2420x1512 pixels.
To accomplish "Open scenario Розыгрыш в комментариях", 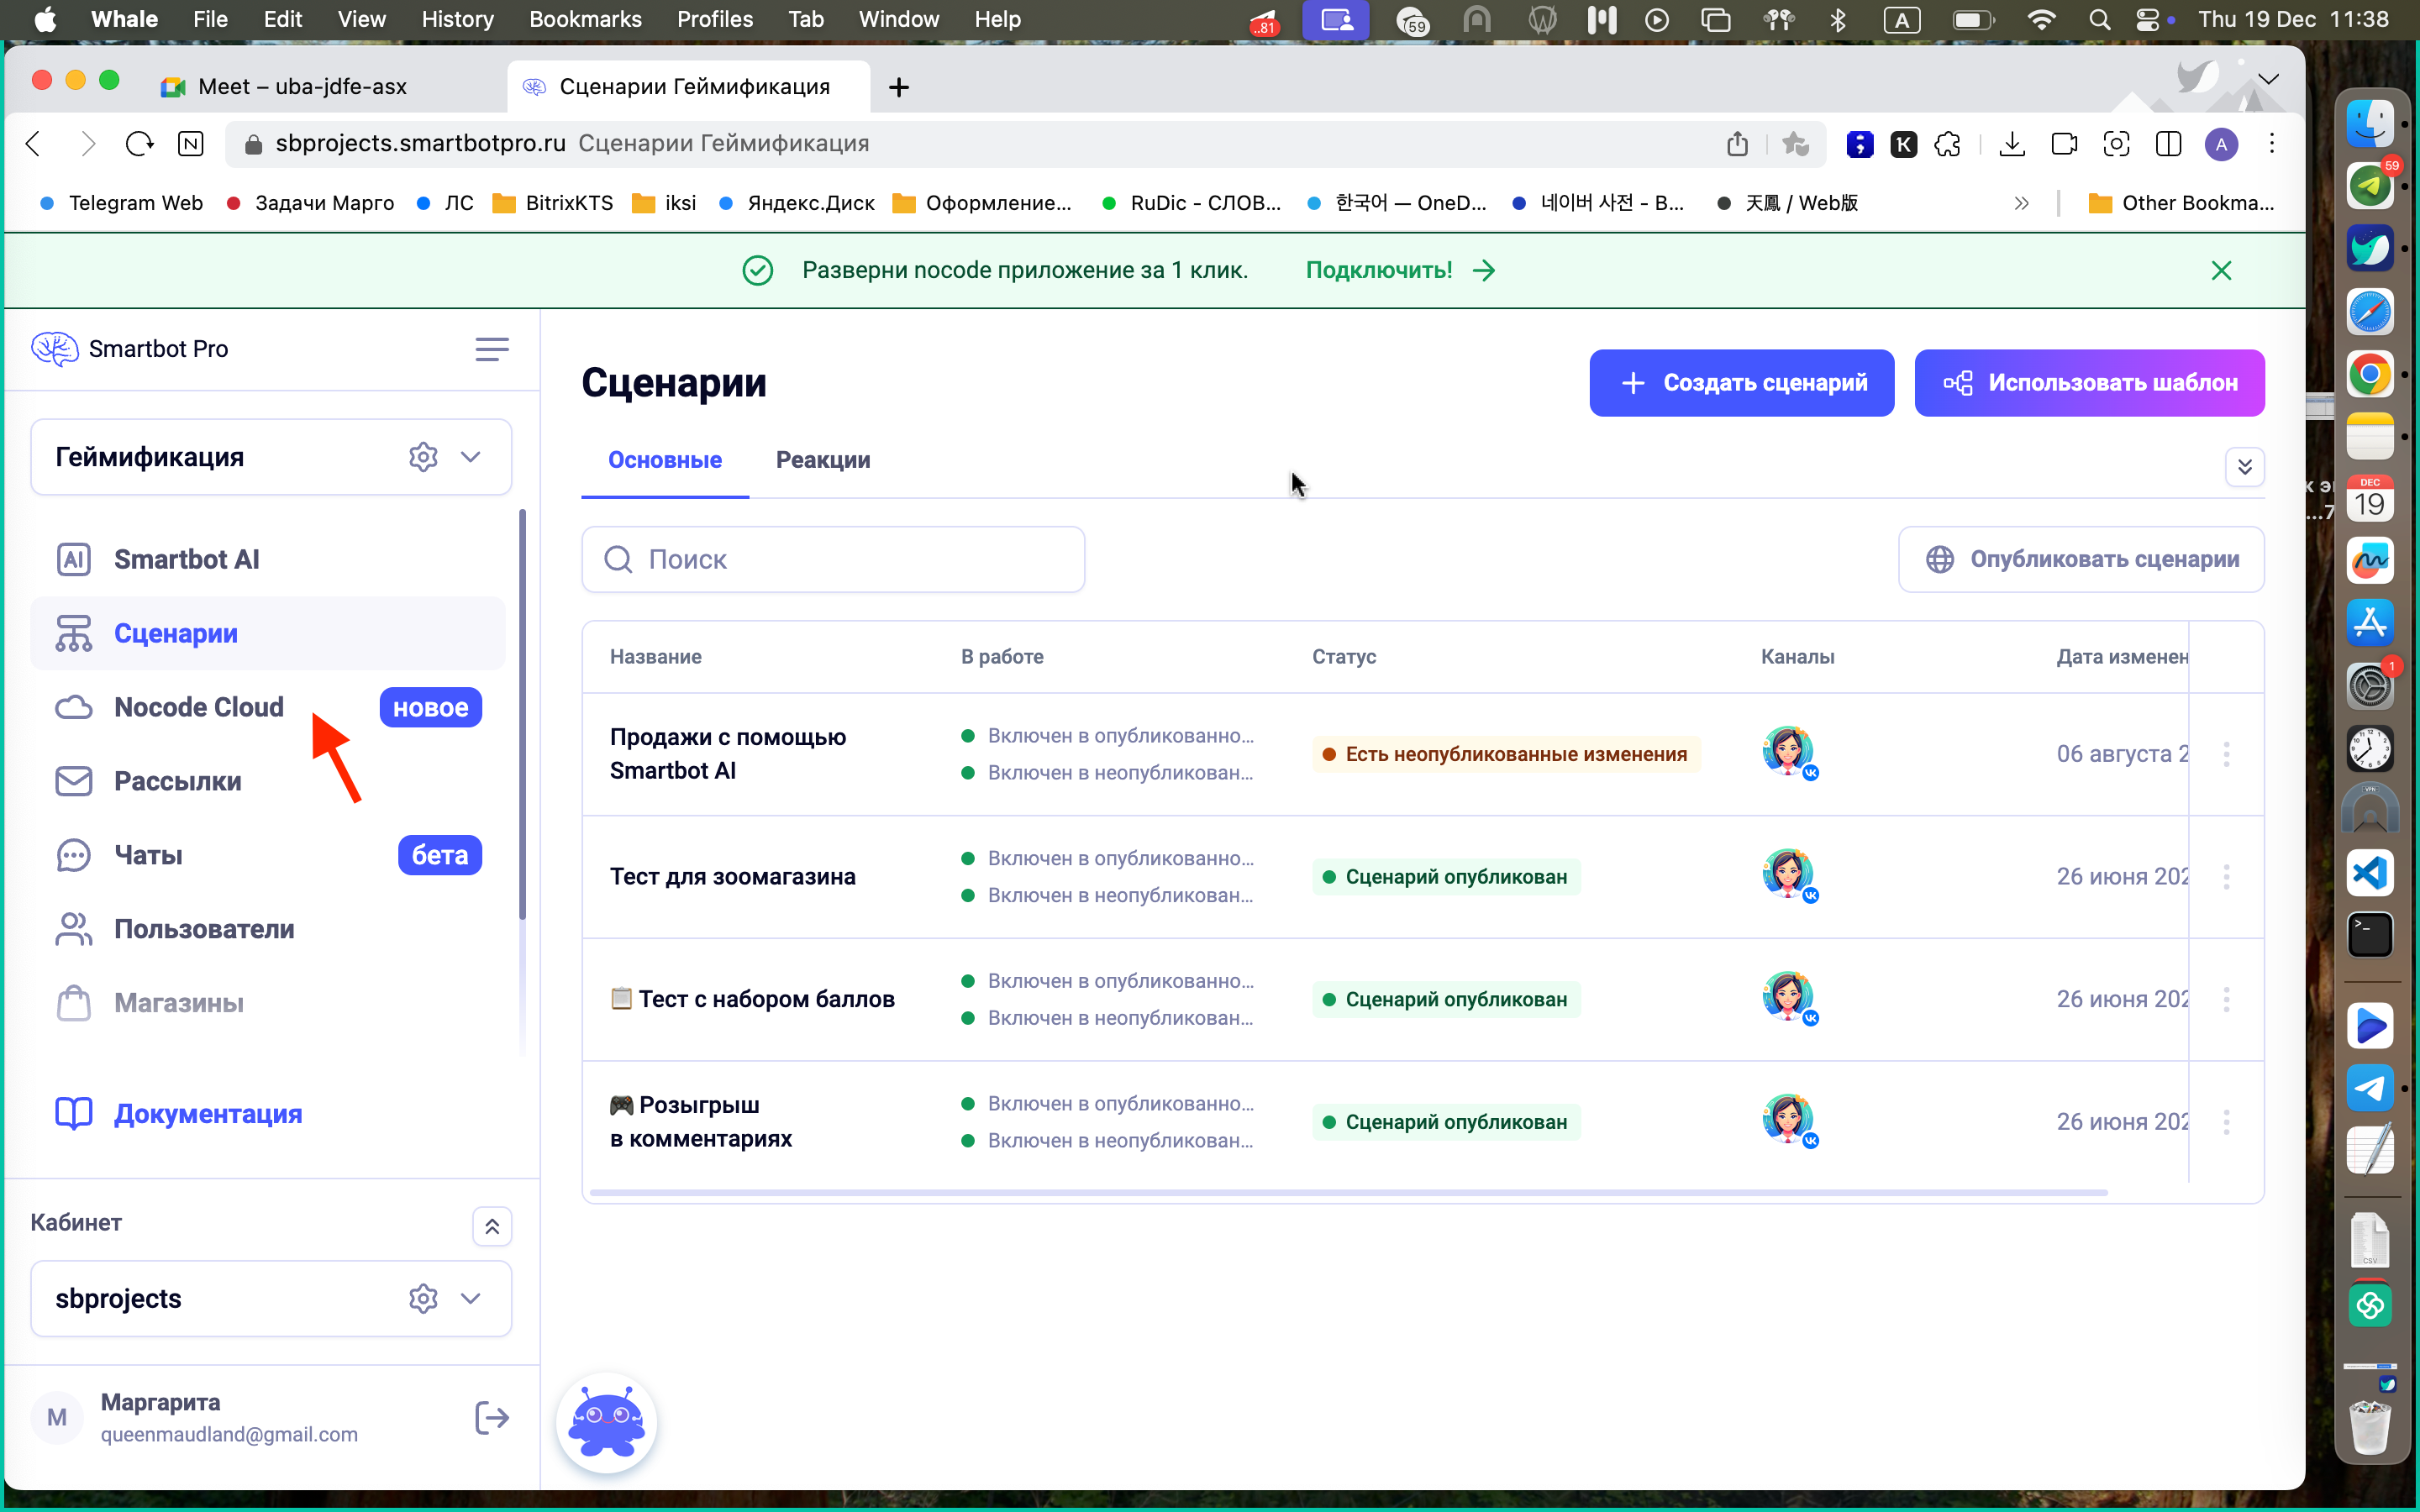I will point(701,1122).
